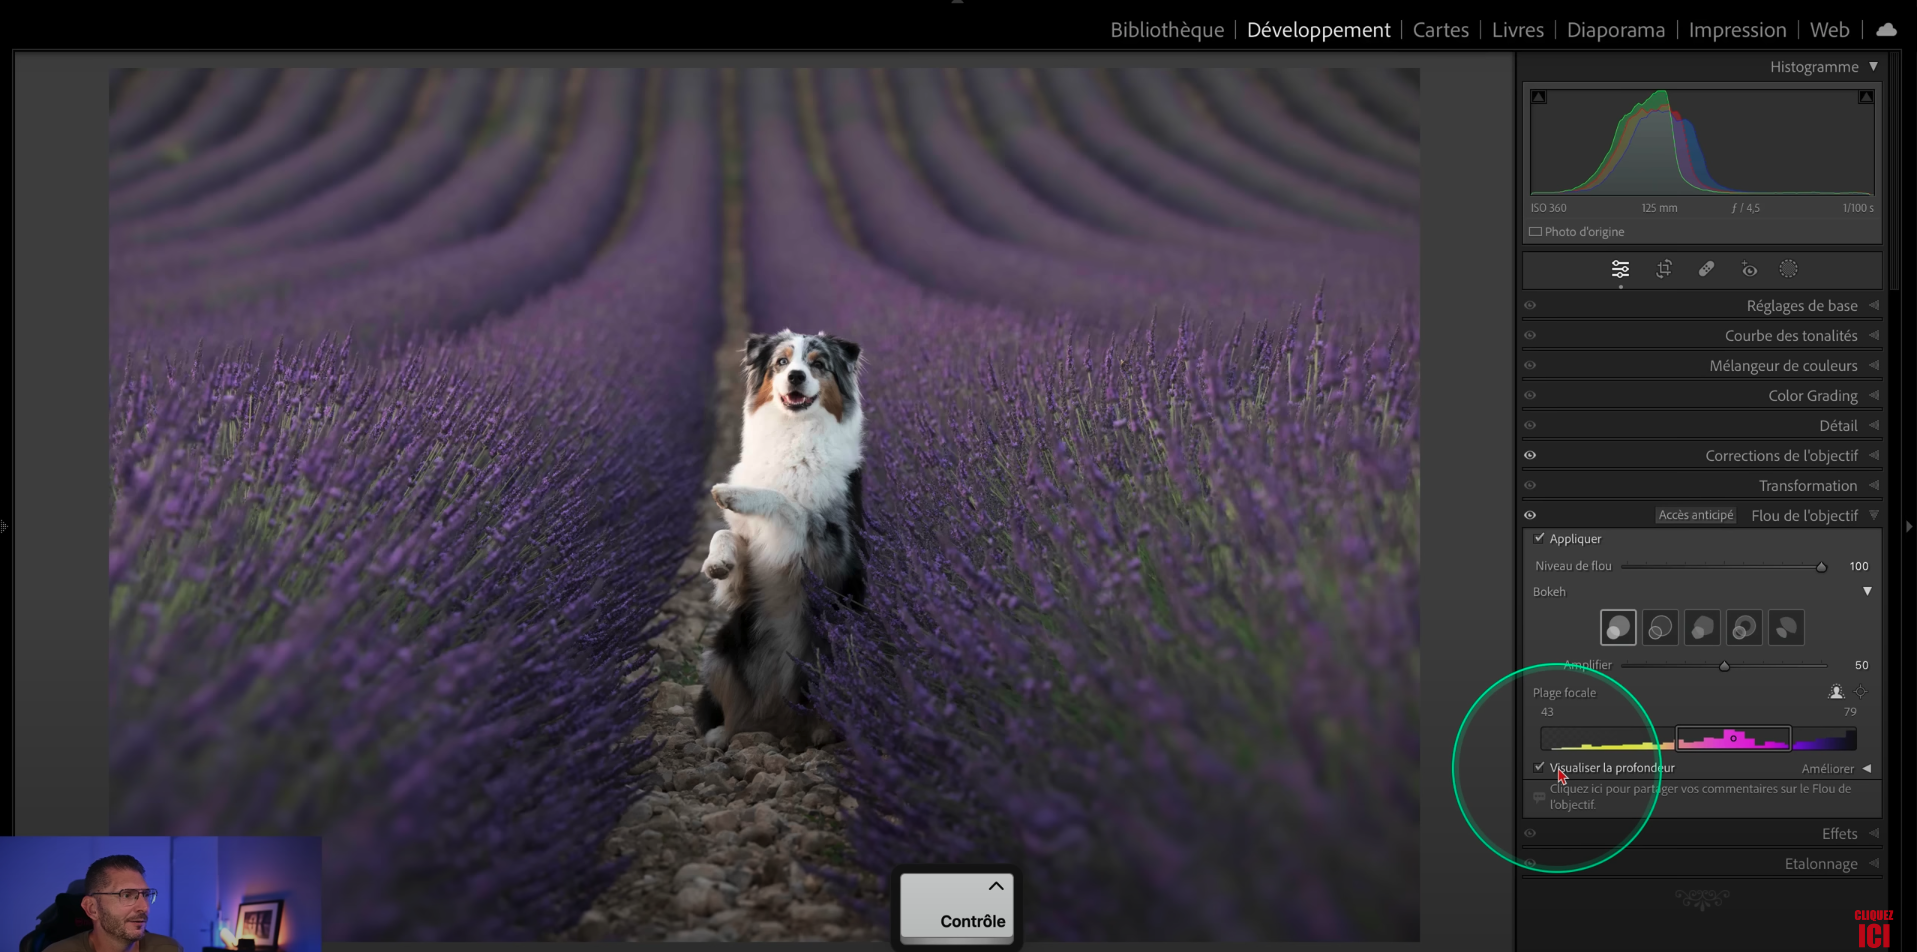Viewport: 1917px width, 952px height.
Task: Click the point focus target icon
Action: point(1861,692)
